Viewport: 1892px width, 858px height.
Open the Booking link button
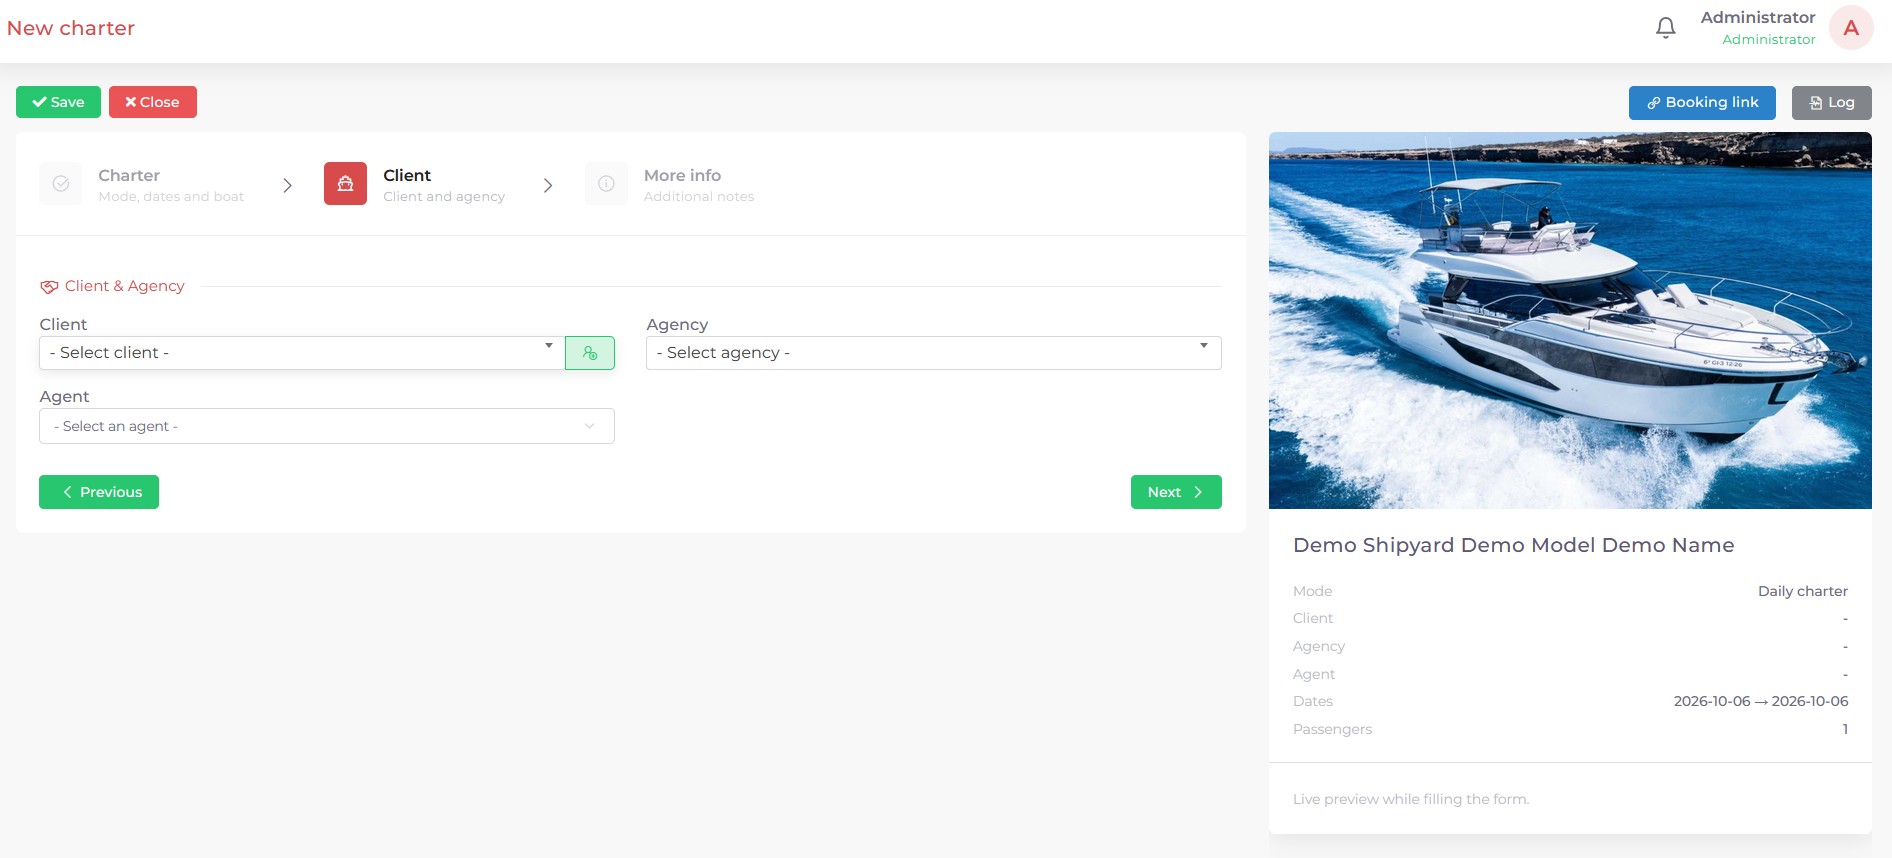(1702, 102)
